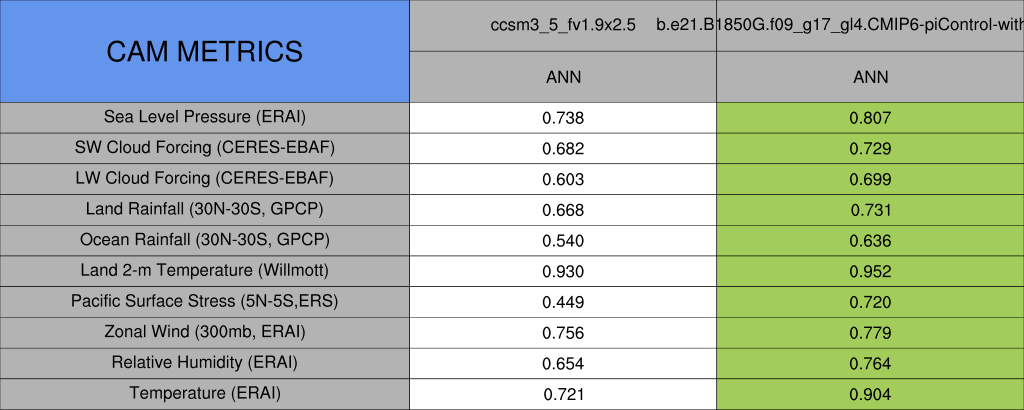Click the Temperature (ERAI) row label

[x=204, y=393]
